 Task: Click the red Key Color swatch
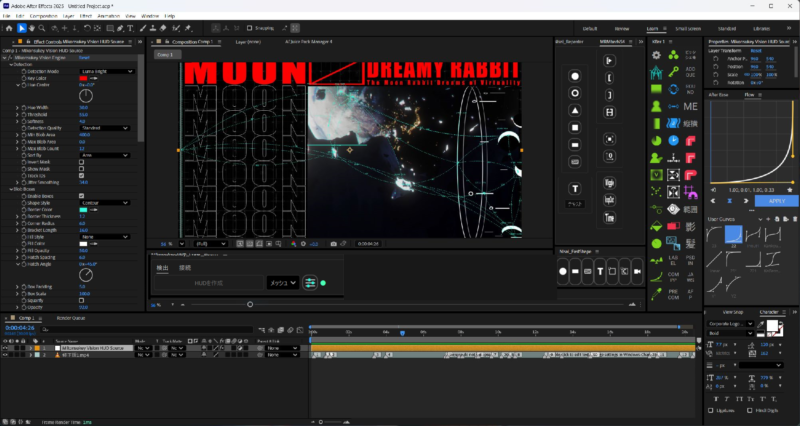pyautogui.click(x=83, y=78)
